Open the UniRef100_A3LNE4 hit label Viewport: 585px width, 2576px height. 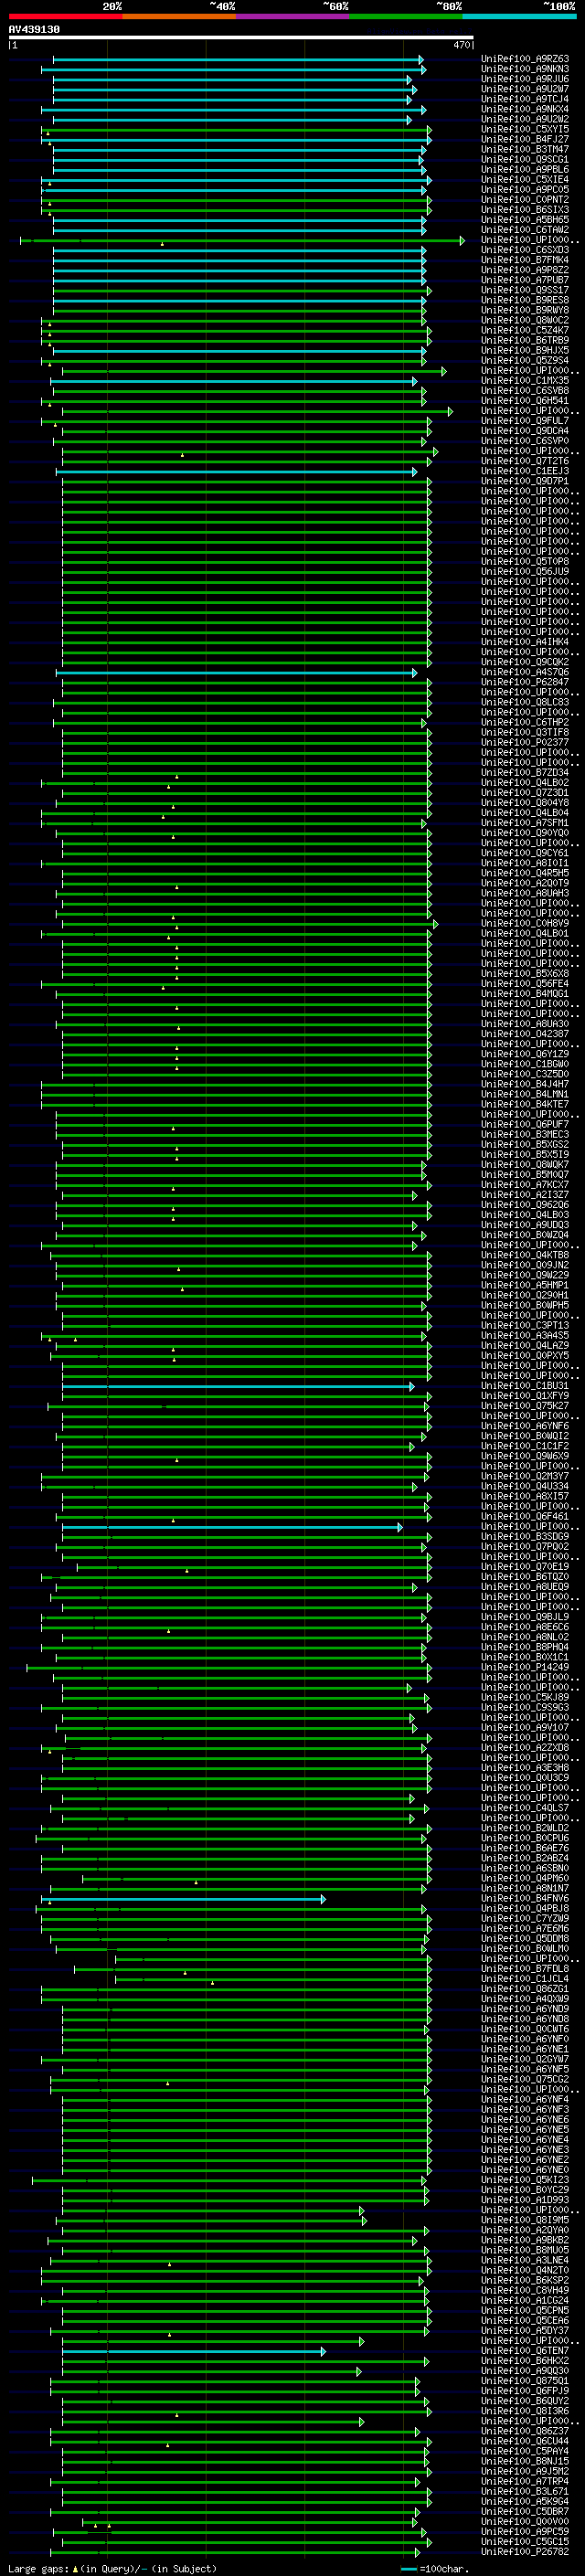pos(525,2260)
